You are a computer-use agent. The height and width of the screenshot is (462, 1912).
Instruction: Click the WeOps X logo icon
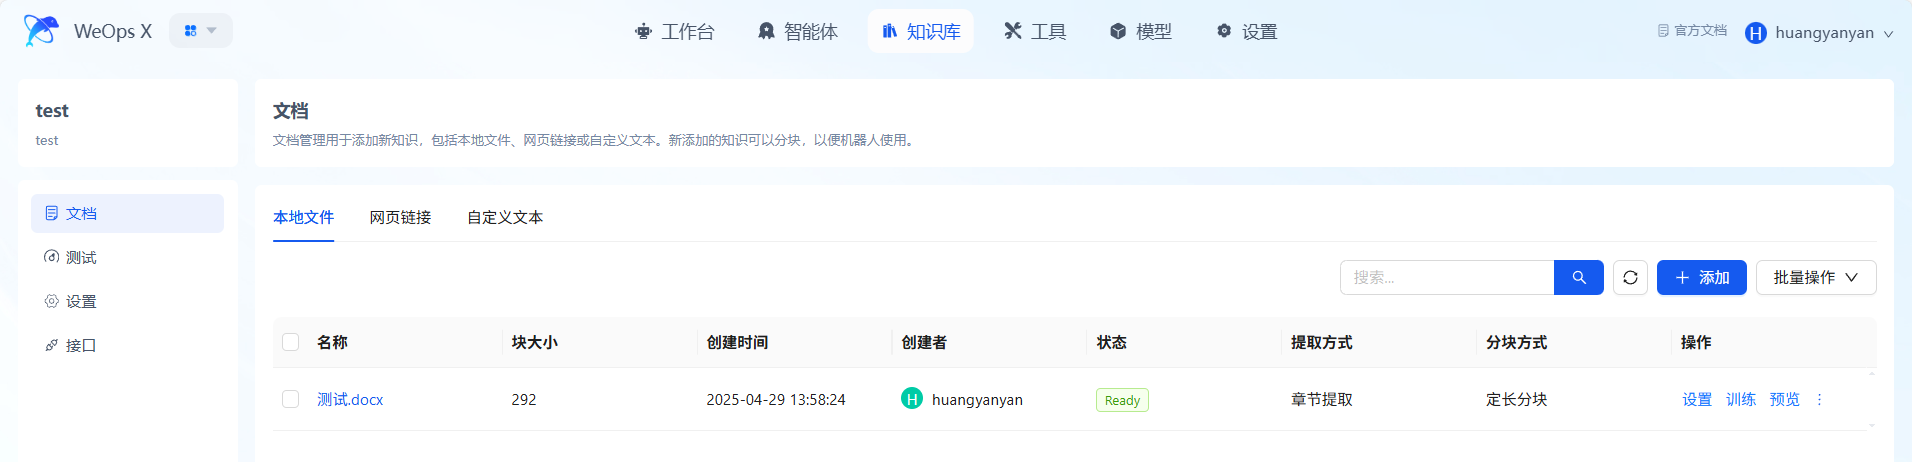(41, 31)
